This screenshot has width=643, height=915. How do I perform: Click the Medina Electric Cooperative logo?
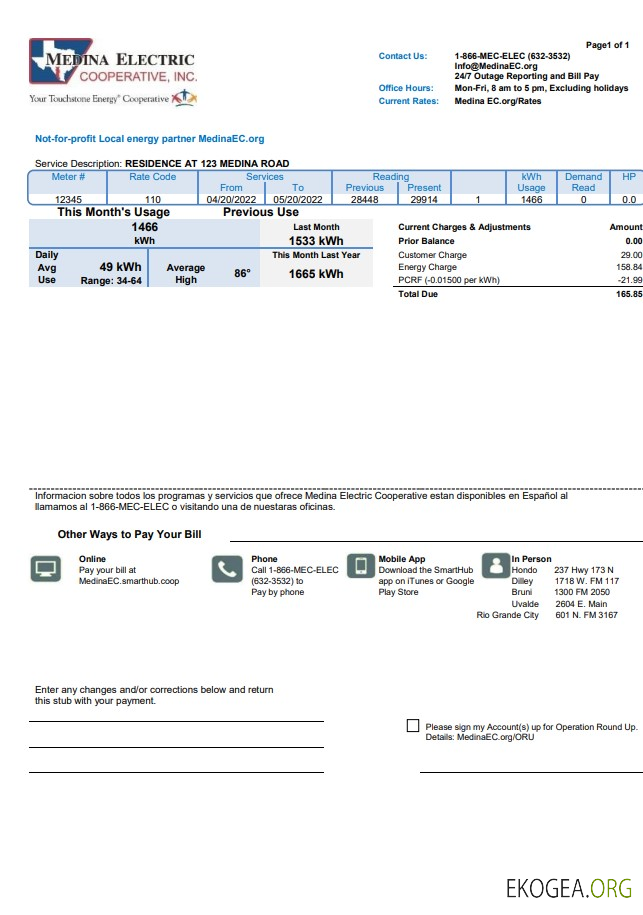(x=114, y=61)
